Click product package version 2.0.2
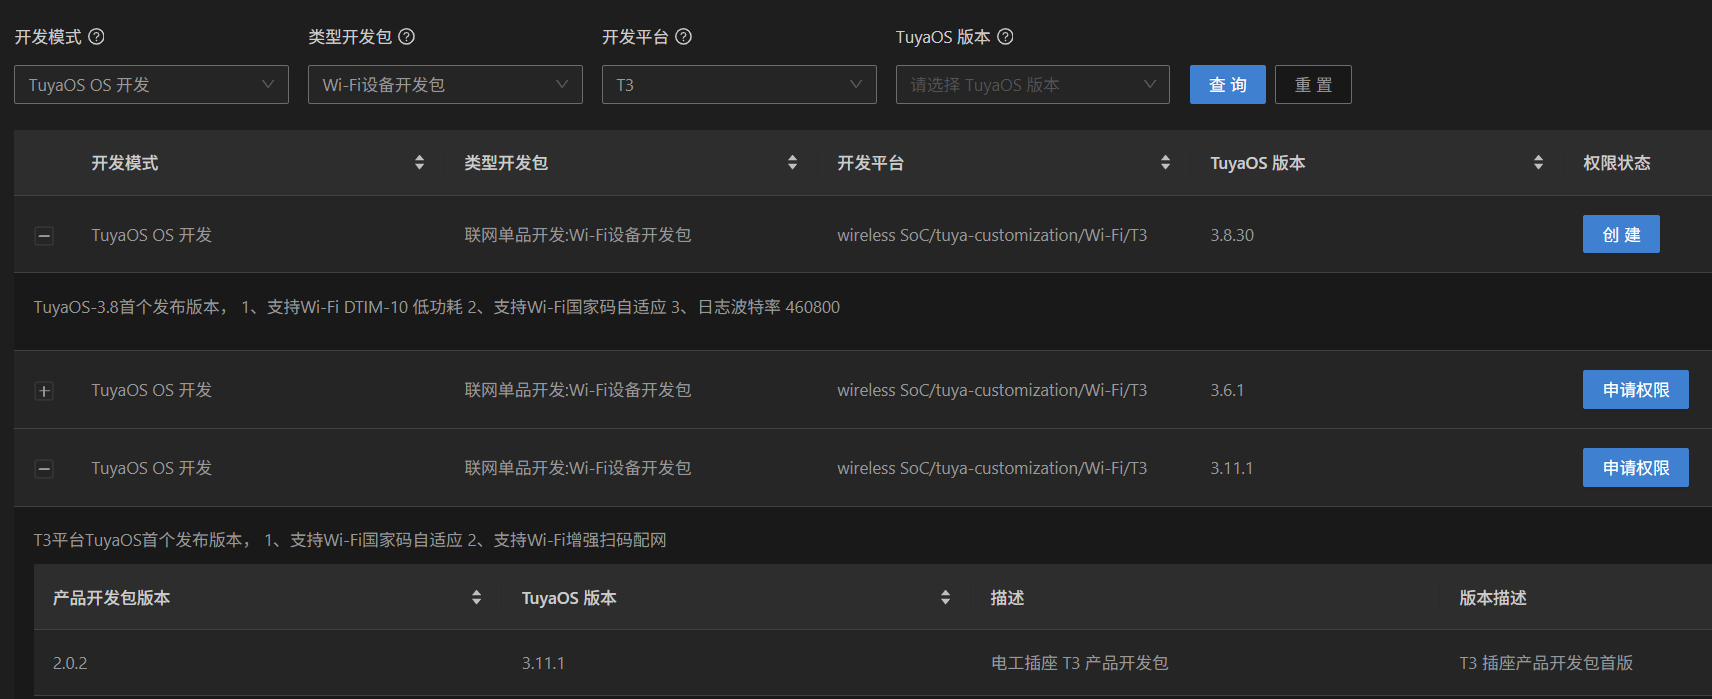This screenshot has height=699, width=1712. tap(70, 663)
